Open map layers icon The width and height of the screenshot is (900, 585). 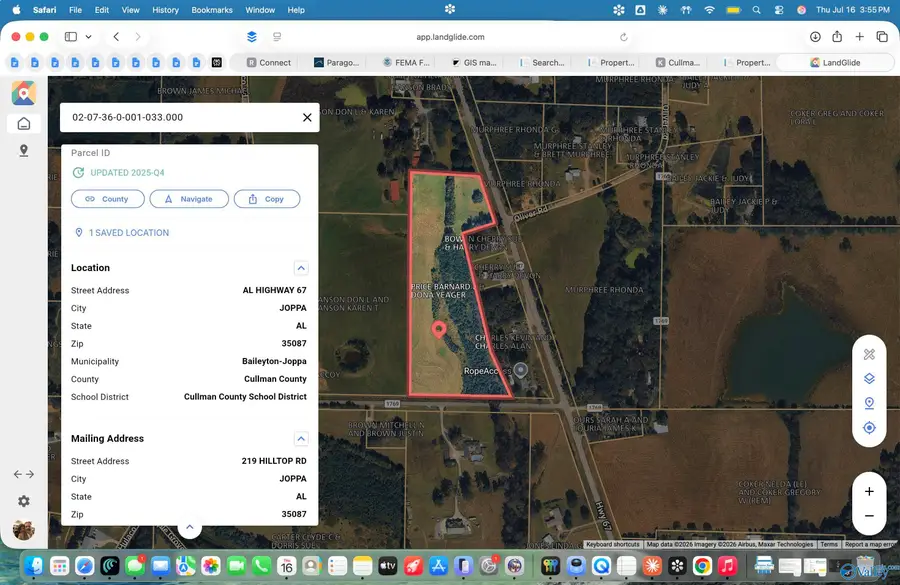pyautogui.click(x=869, y=379)
